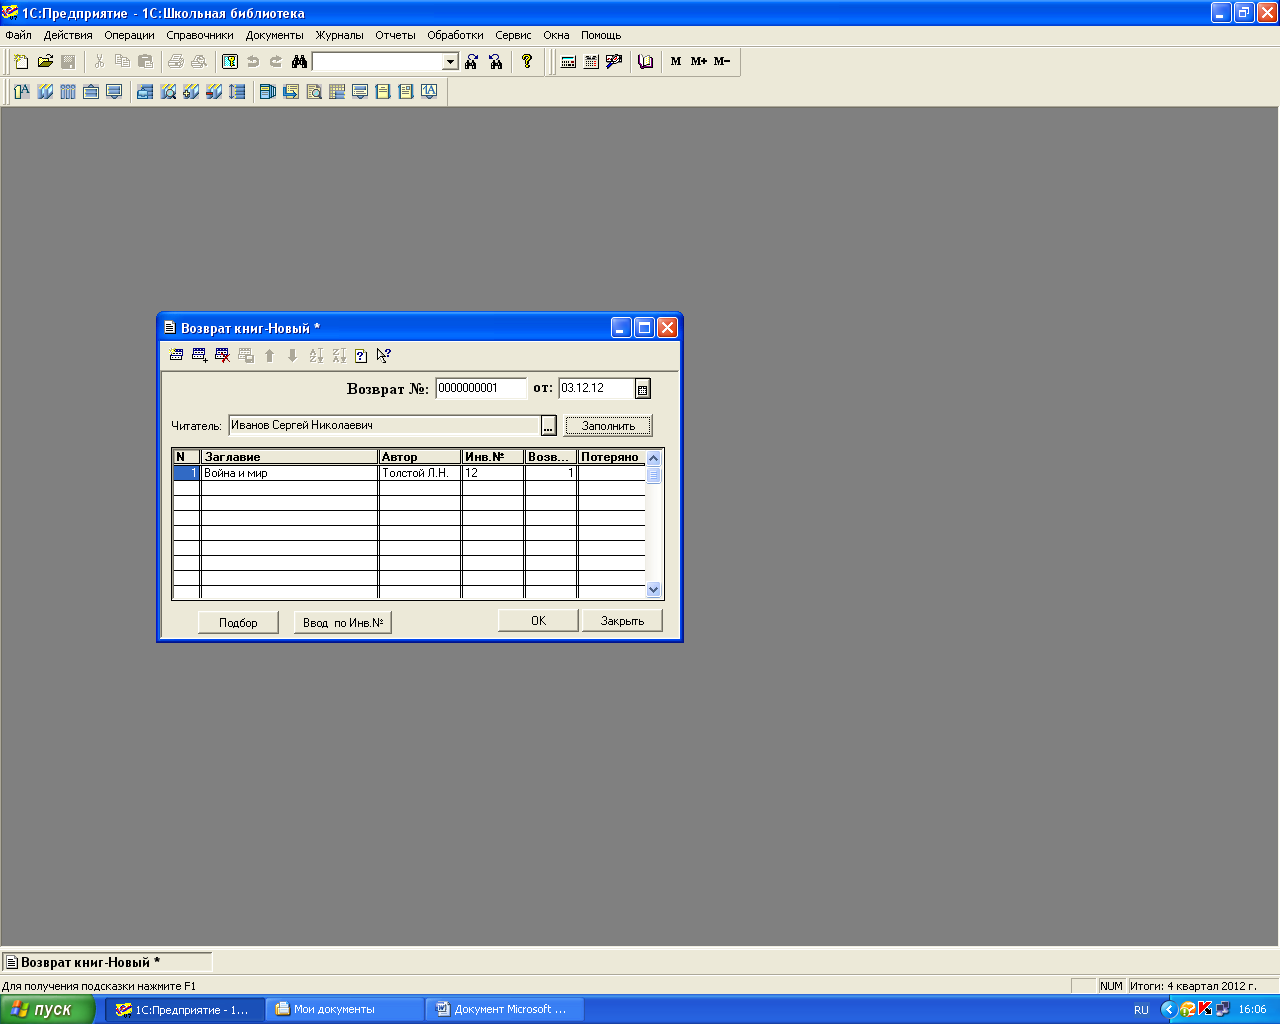This screenshot has height=1024, width=1280.
Task: Click the context help pointer icon in dialog
Action: tap(384, 355)
